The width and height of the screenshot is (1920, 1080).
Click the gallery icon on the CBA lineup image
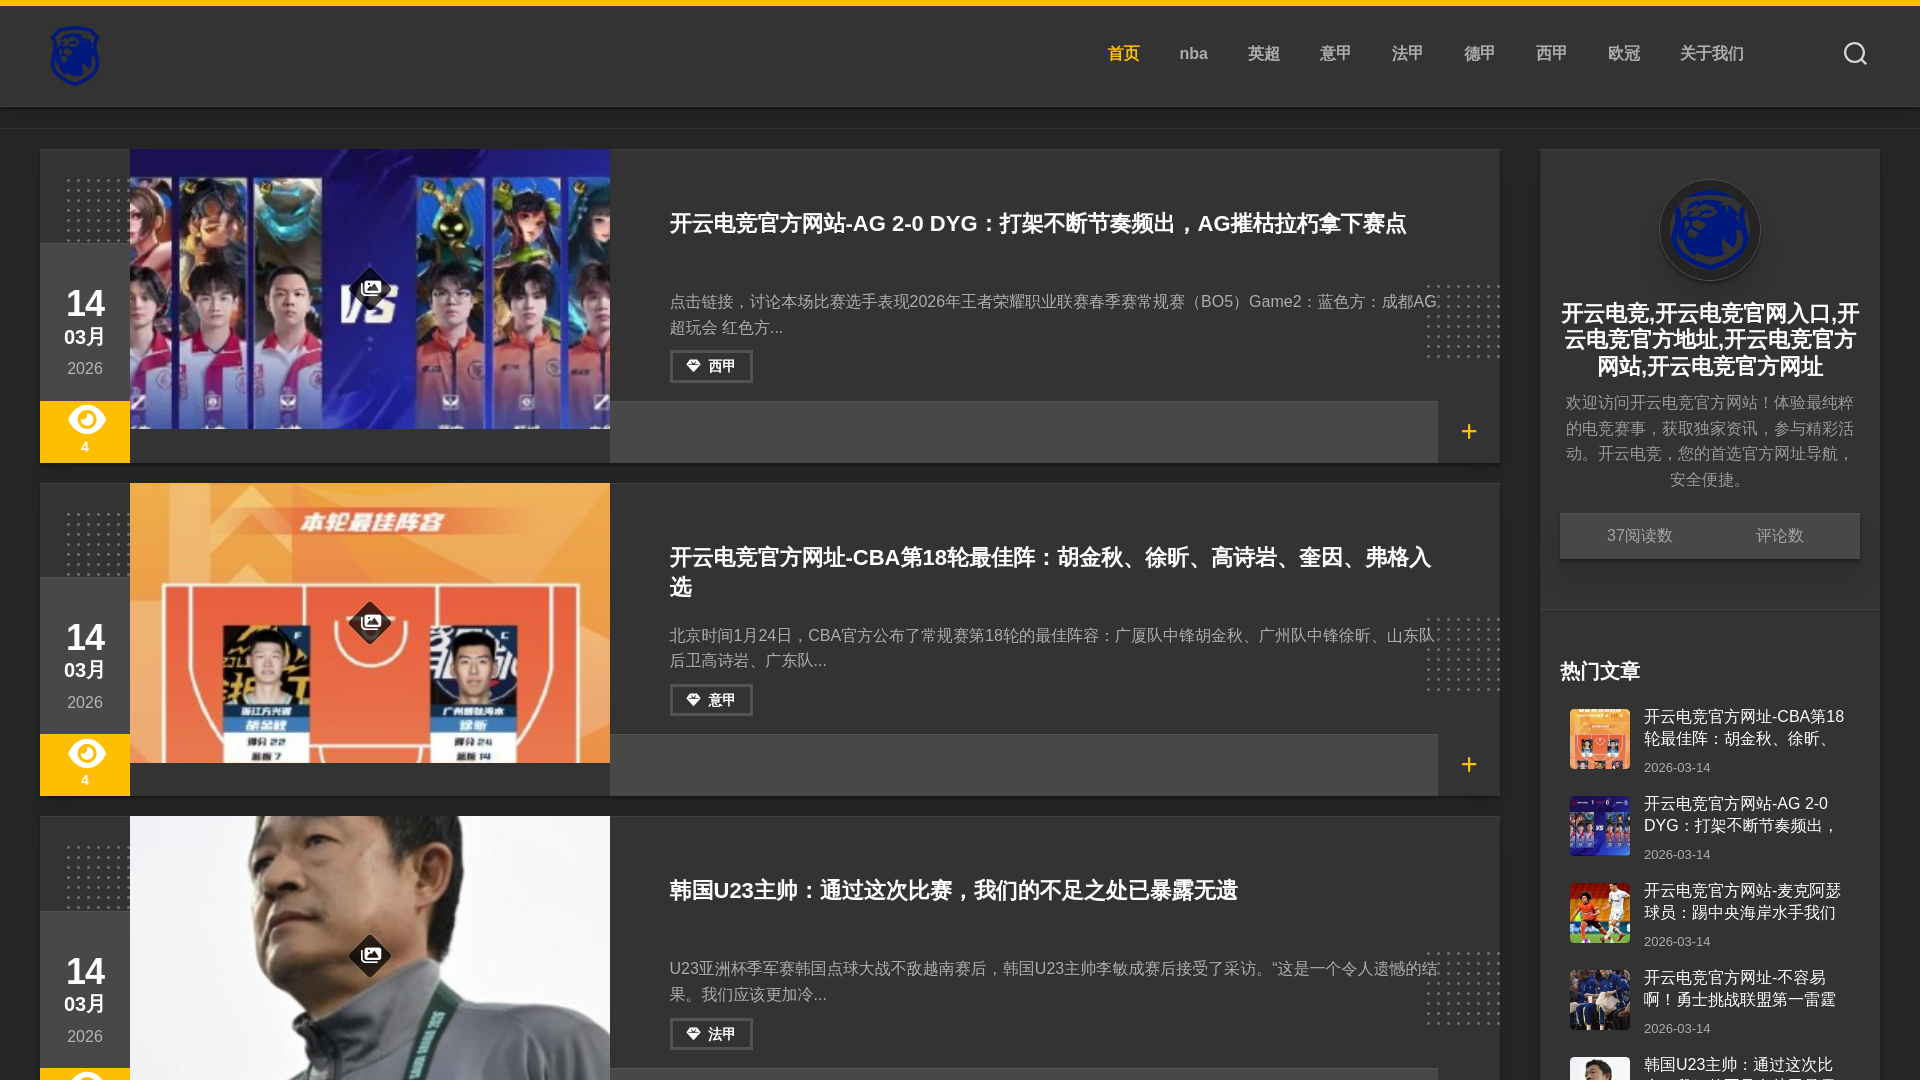(370, 622)
